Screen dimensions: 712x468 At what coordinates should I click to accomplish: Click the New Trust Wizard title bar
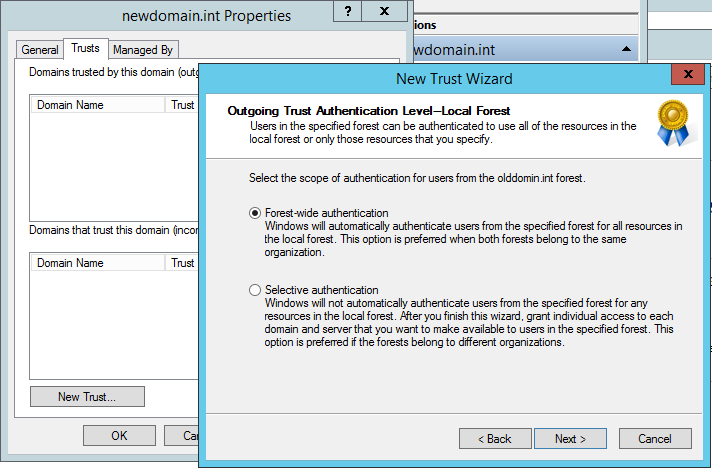coord(440,78)
